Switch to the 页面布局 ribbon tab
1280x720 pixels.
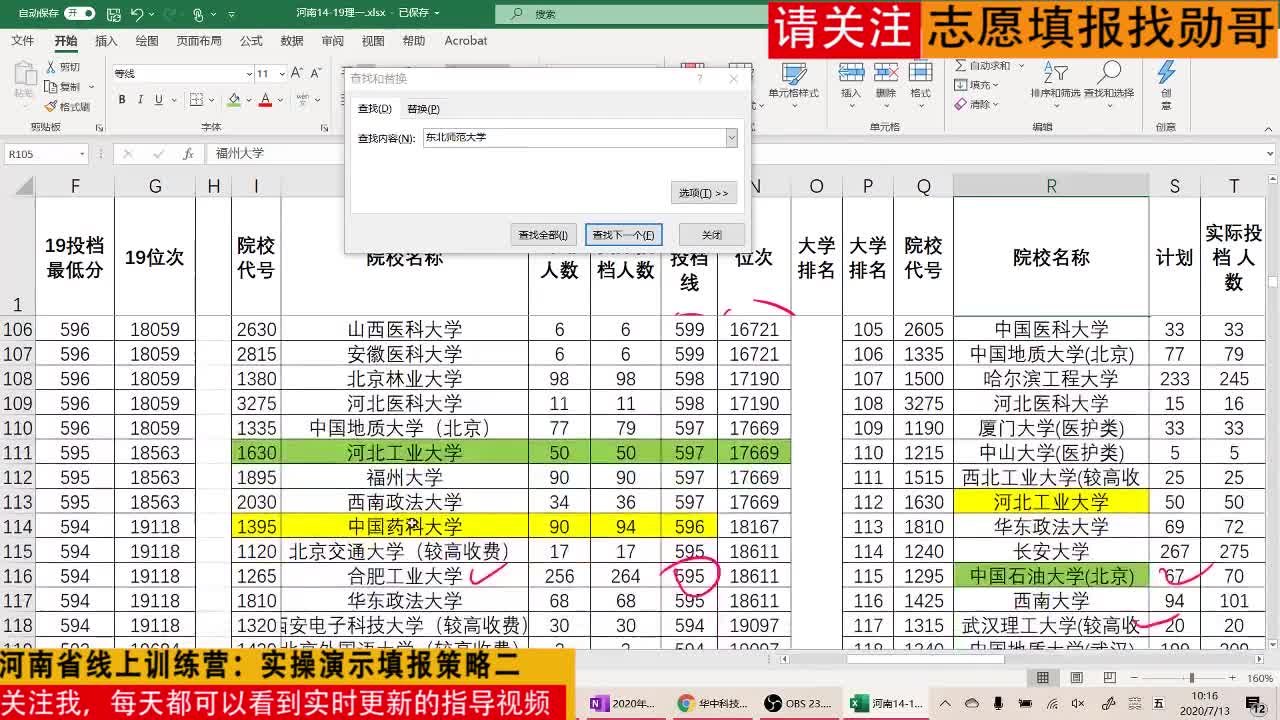(x=199, y=41)
